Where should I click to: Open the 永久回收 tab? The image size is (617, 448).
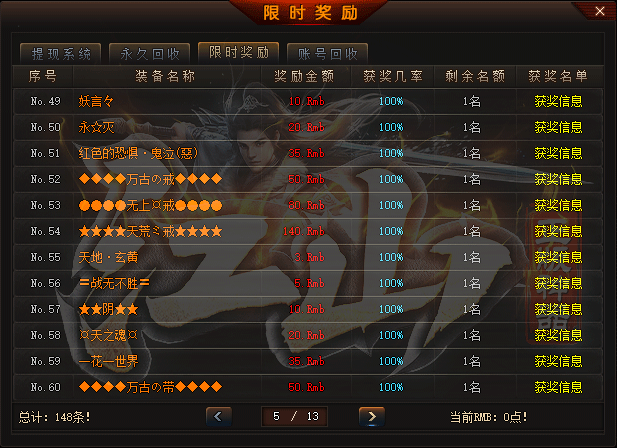[x=150, y=53]
